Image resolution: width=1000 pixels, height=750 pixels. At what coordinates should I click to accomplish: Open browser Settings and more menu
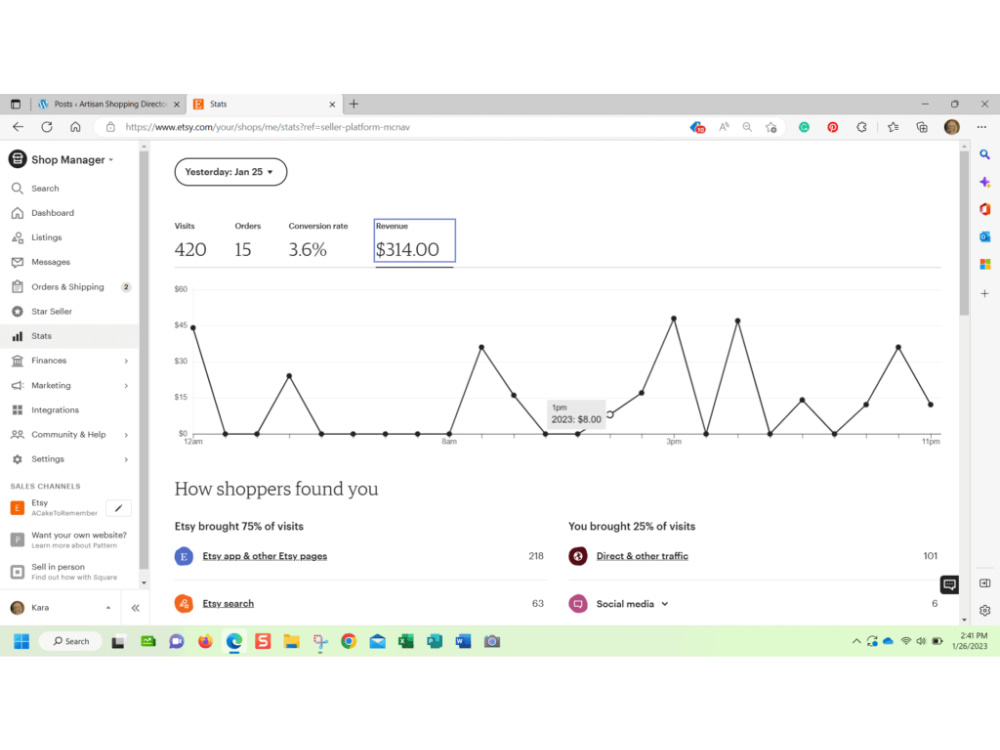click(x=982, y=127)
